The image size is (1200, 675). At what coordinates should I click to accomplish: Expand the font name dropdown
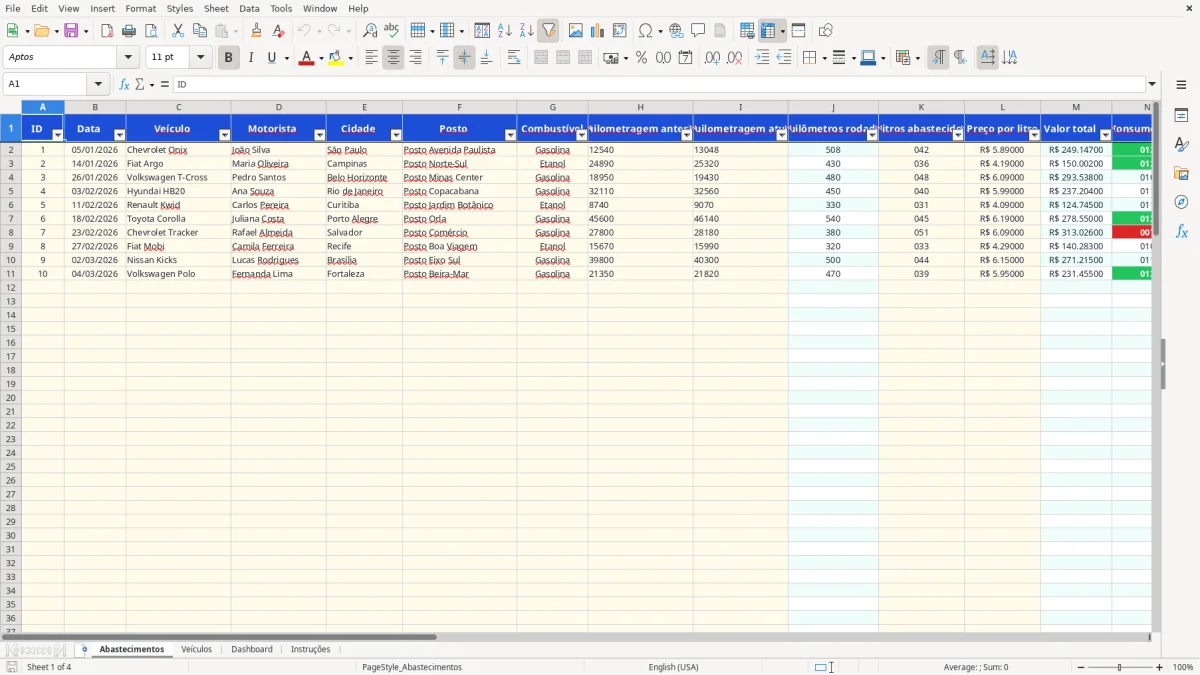[128, 58]
